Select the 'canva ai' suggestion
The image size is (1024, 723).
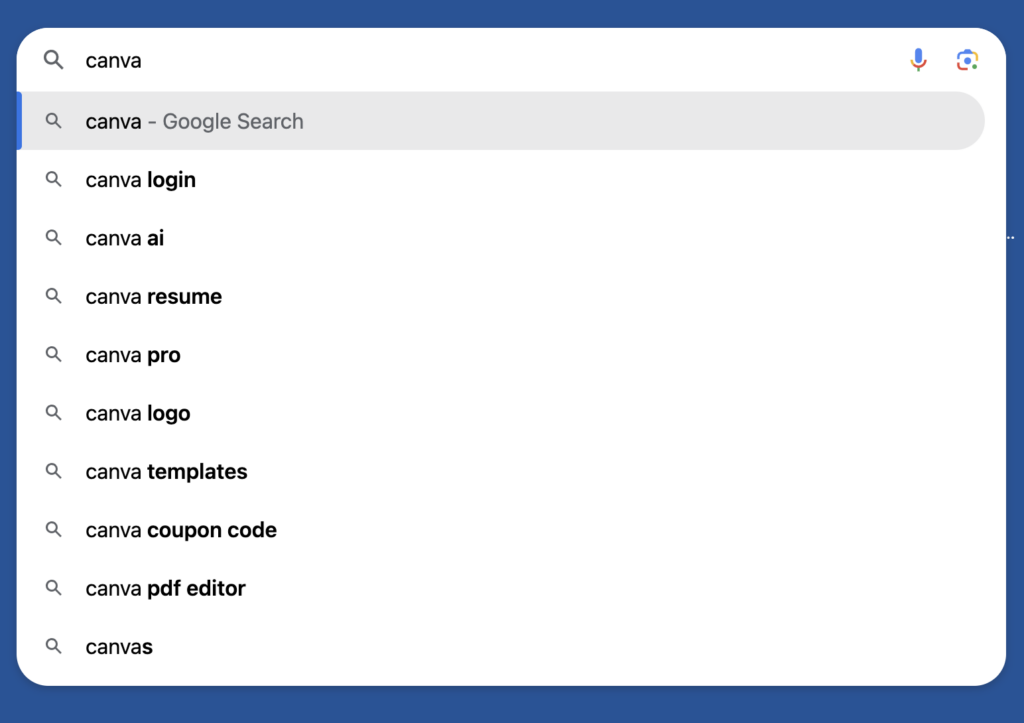pos(124,237)
